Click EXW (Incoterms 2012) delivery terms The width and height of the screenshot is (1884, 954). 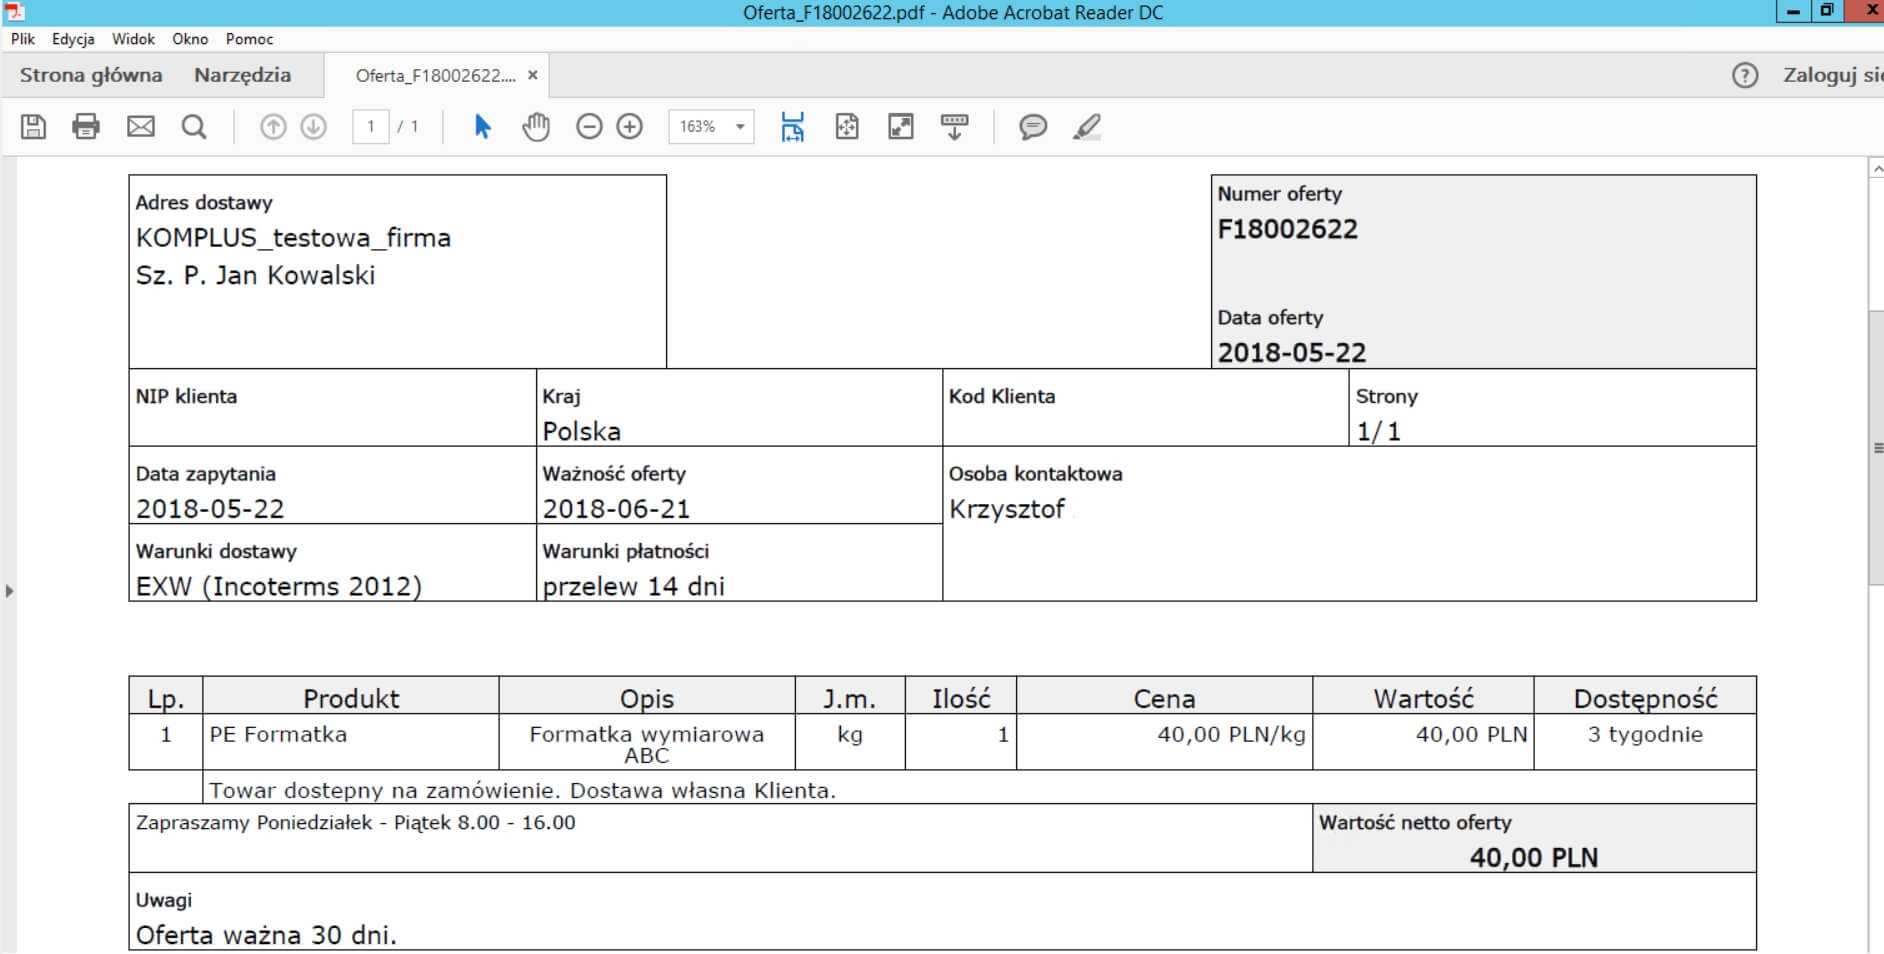click(279, 586)
